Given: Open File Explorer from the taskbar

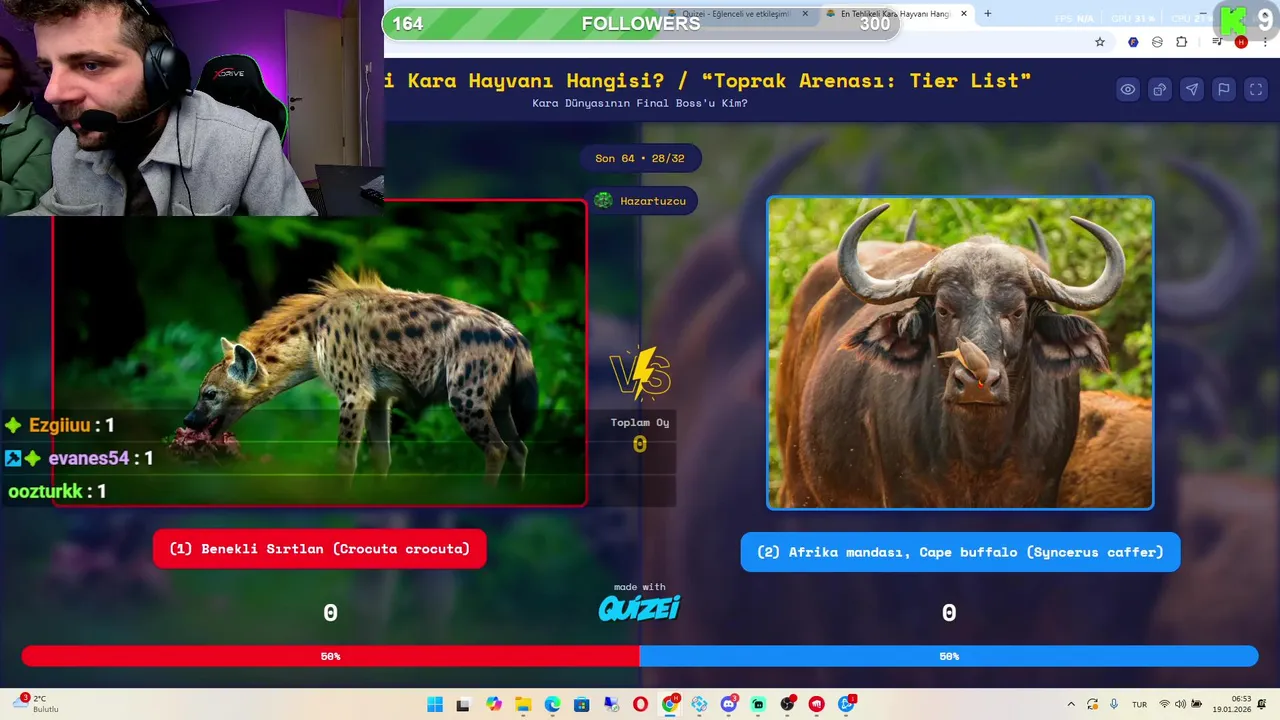Looking at the screenshot, I should pos(523,705).
